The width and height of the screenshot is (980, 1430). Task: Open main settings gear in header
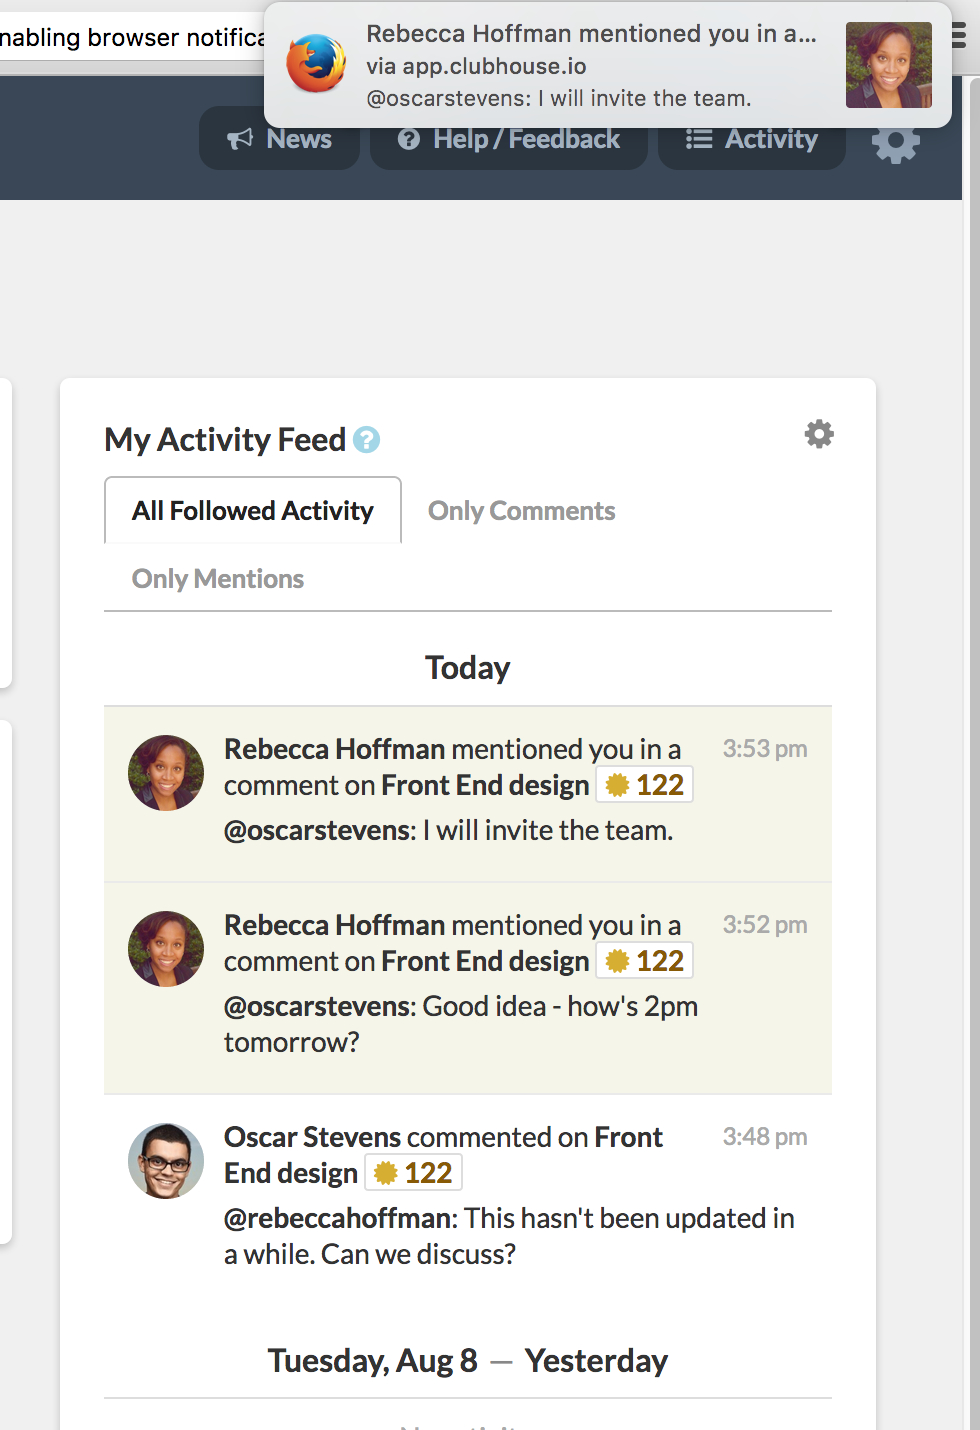point(896,141)
